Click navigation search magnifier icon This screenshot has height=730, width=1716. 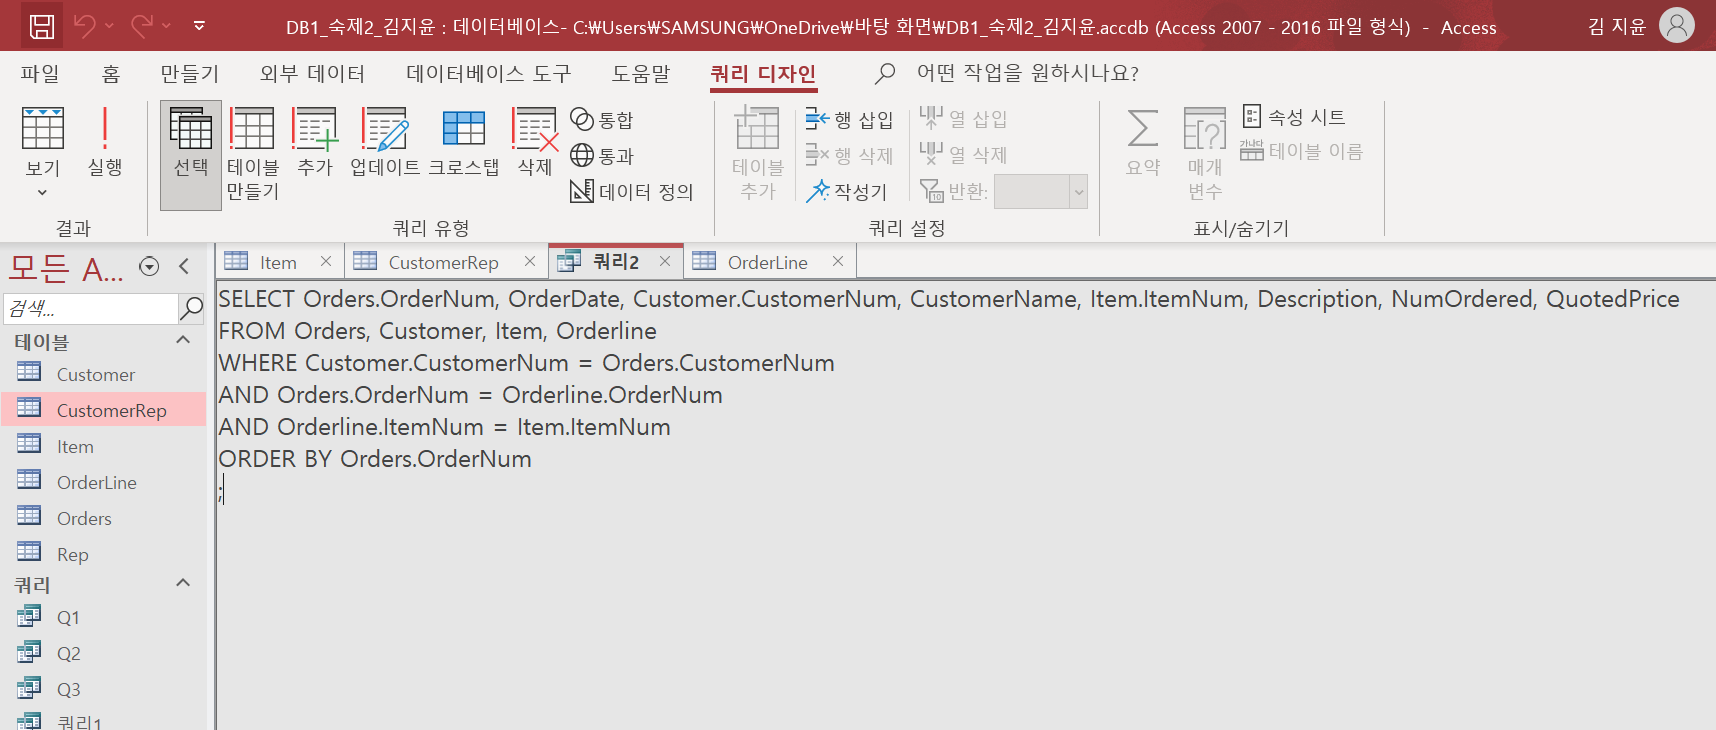(x=191, y=309)
